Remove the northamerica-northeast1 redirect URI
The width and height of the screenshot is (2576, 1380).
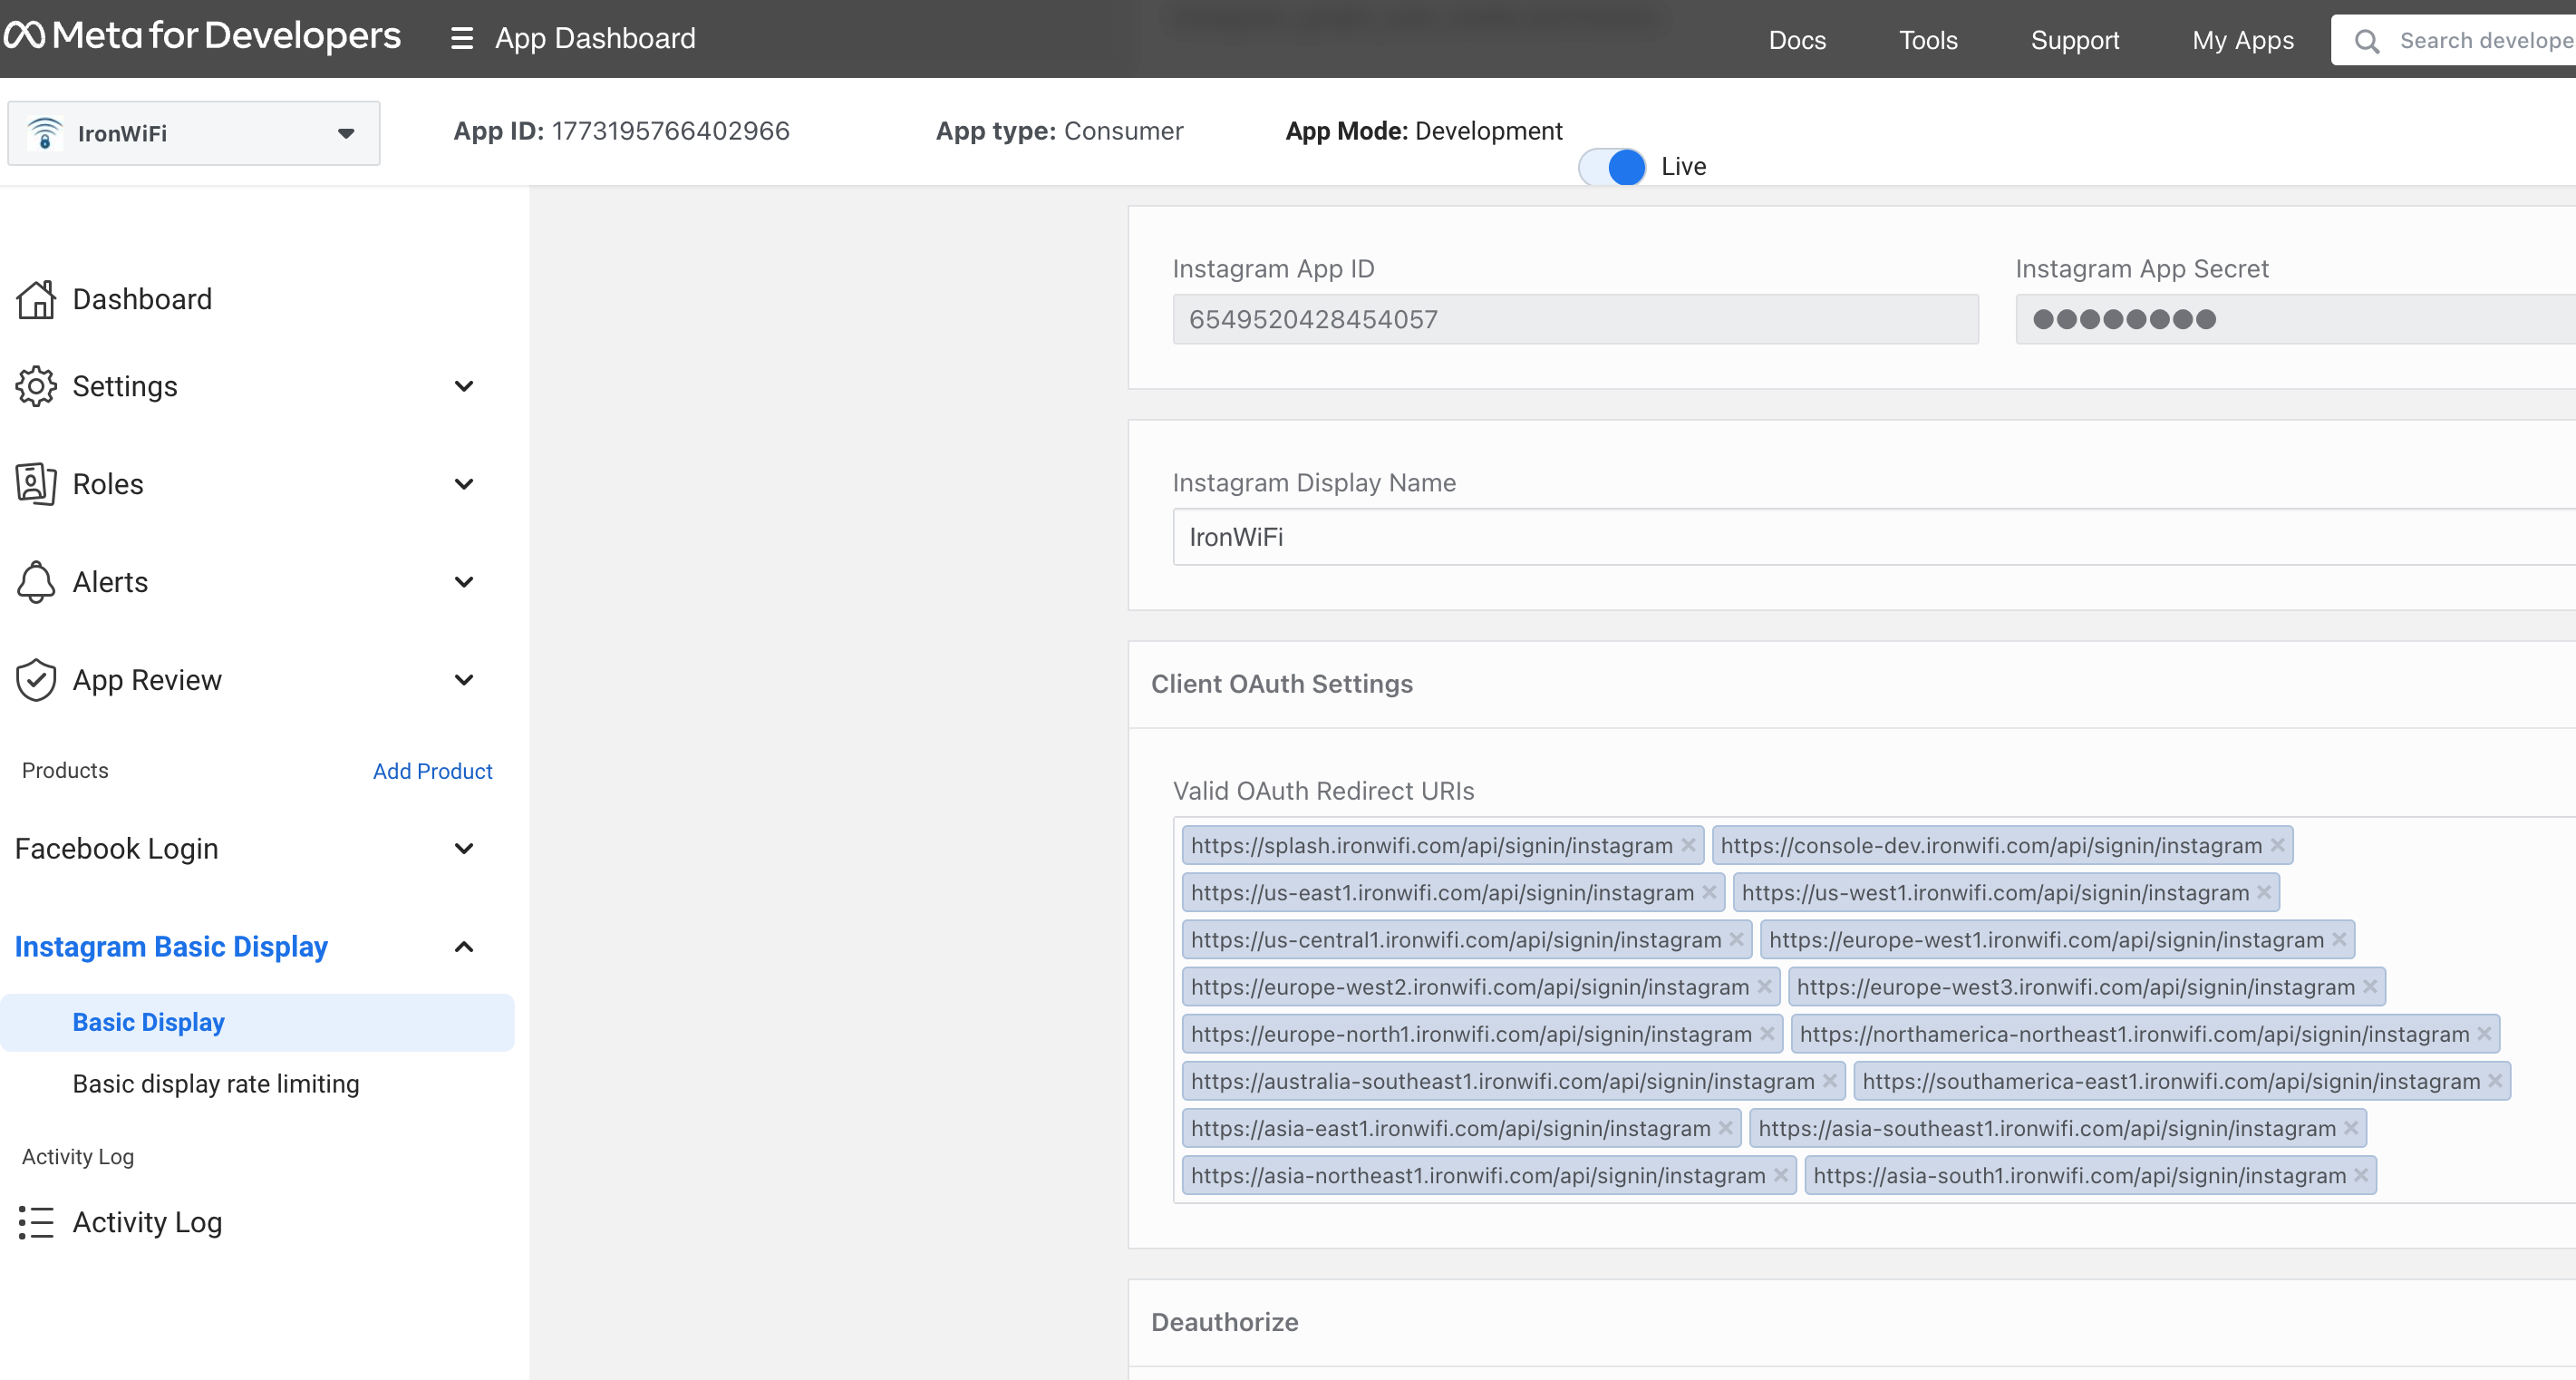[x=2484, y=1033]
